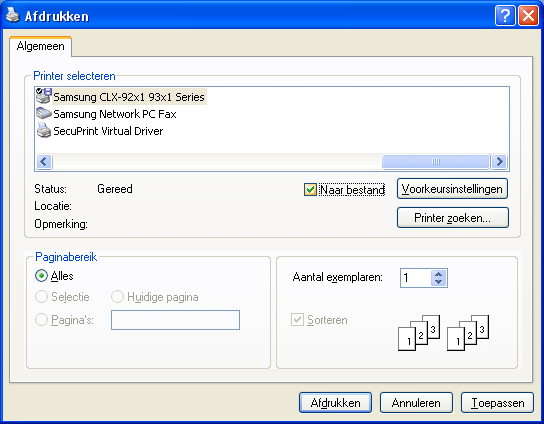Click the printer icon in the title bar

pyautogui.click(x=13, y=15)
